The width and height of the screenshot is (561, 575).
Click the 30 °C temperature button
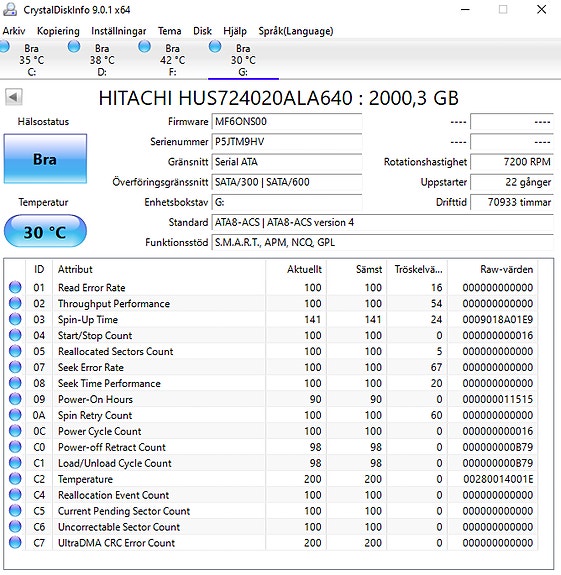pos(45,231)
